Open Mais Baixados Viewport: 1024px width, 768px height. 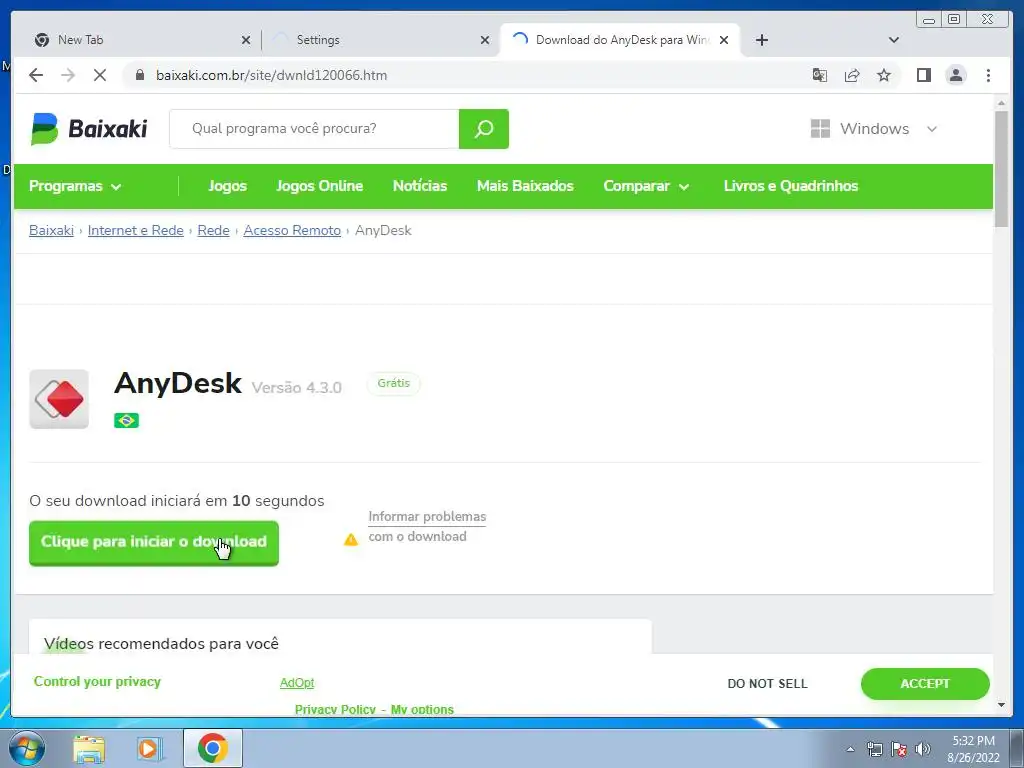[x=525, y=186]
